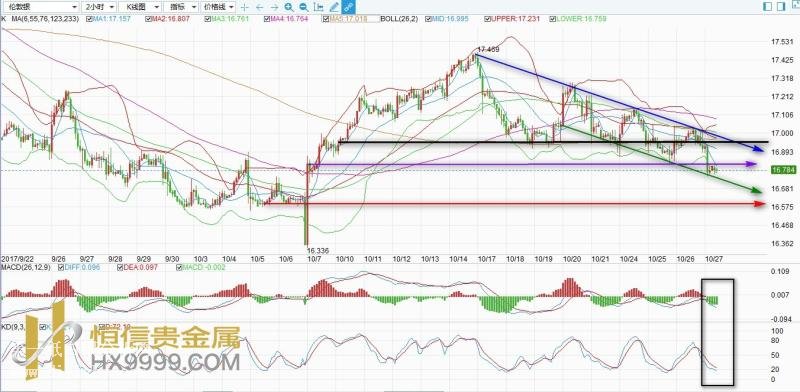The height and width of the screenshot is (392, 800).
Task: Click the current price tag 16.784
Action: click(x=784, y=170)
